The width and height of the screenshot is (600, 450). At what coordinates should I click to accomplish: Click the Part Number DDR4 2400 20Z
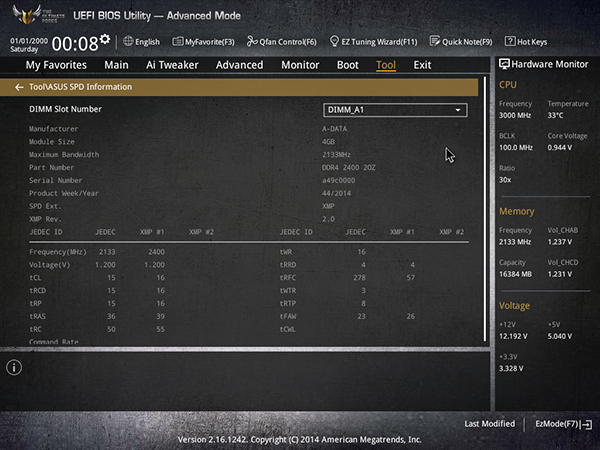tap(349, 168)
